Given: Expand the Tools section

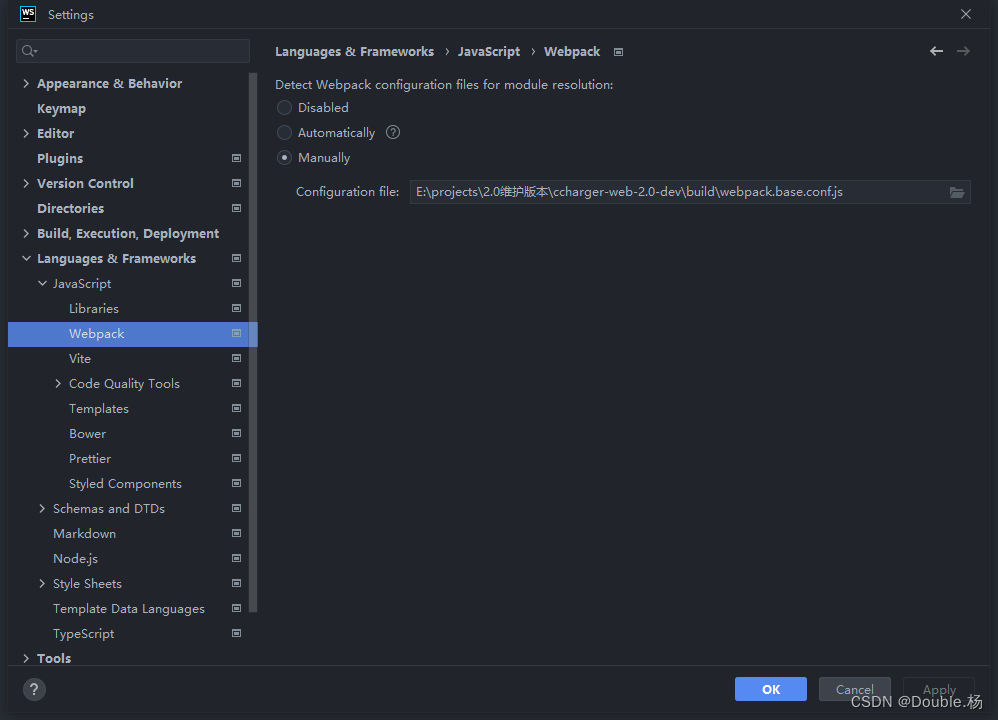Looking at the screenshot, I should pos(26,658).
